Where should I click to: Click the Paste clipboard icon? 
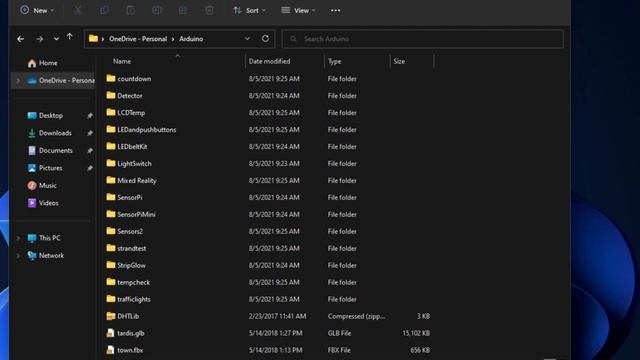(131, 10)
